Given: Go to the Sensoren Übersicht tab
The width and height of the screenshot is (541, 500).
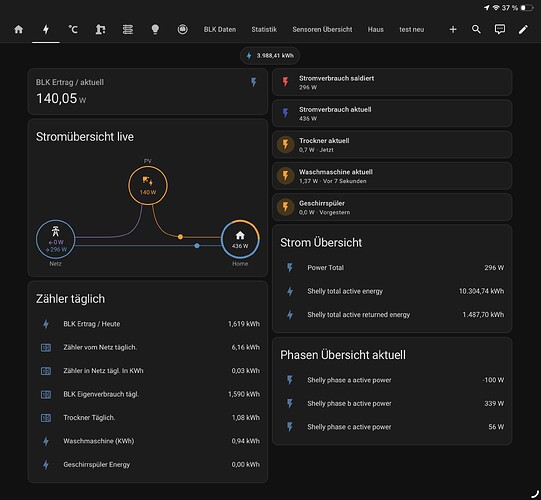Looking at the screenshot, I should coord(322,30).
